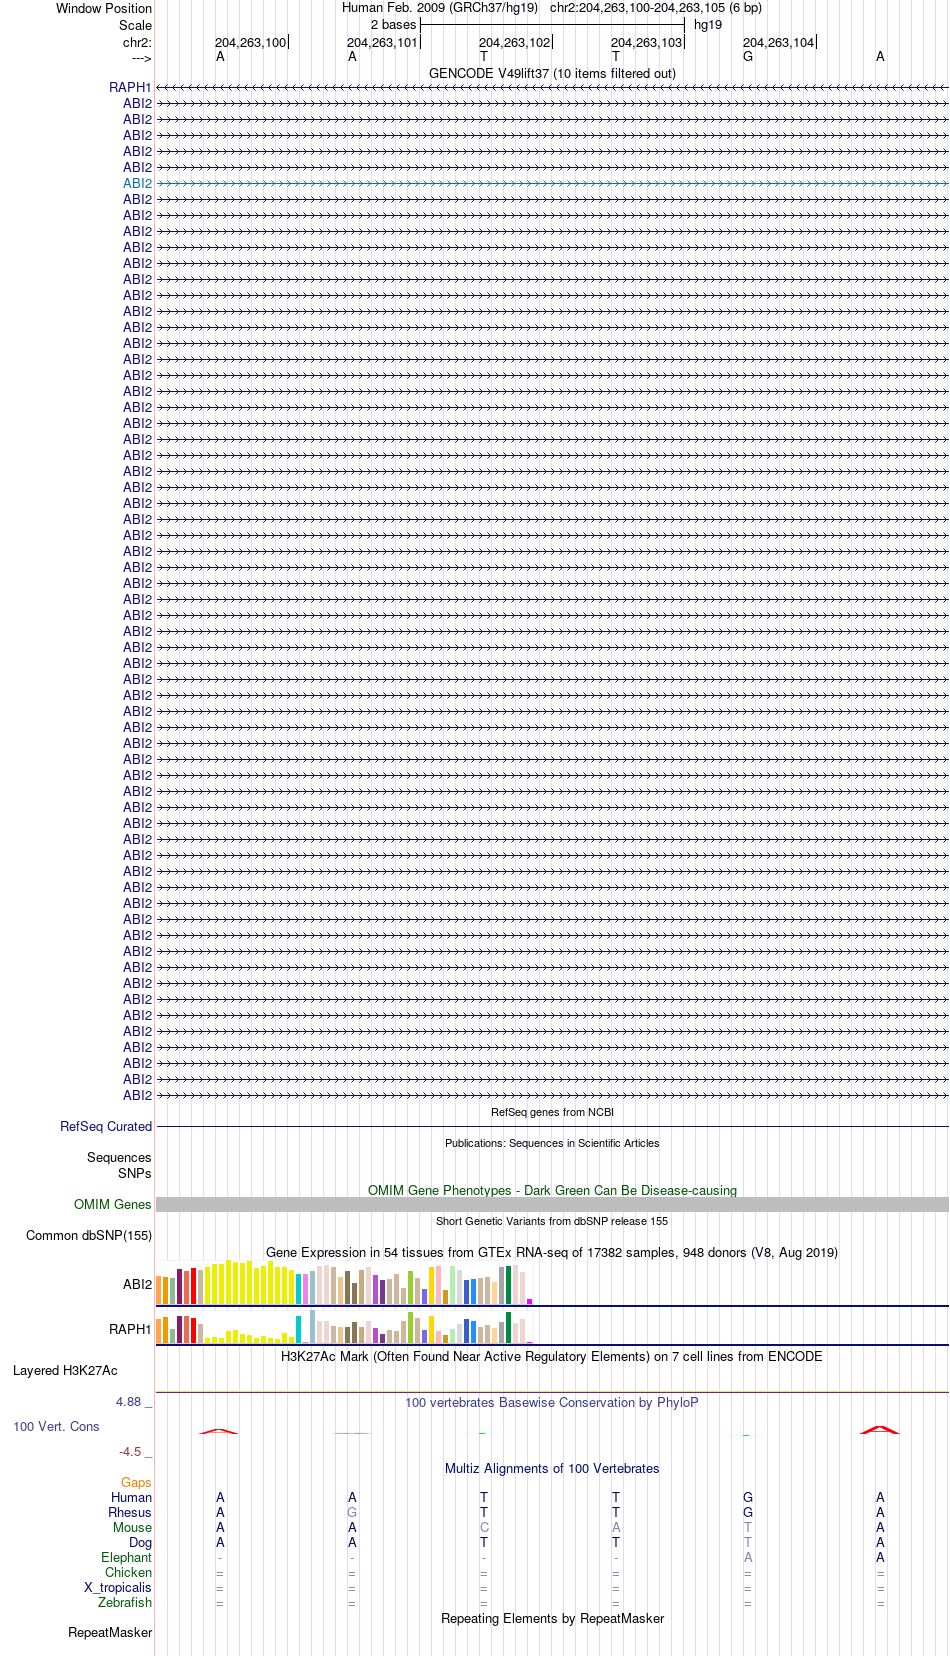Click the Zebrafish alignment row label
950x1656 pixels.
click(125, 1603)
